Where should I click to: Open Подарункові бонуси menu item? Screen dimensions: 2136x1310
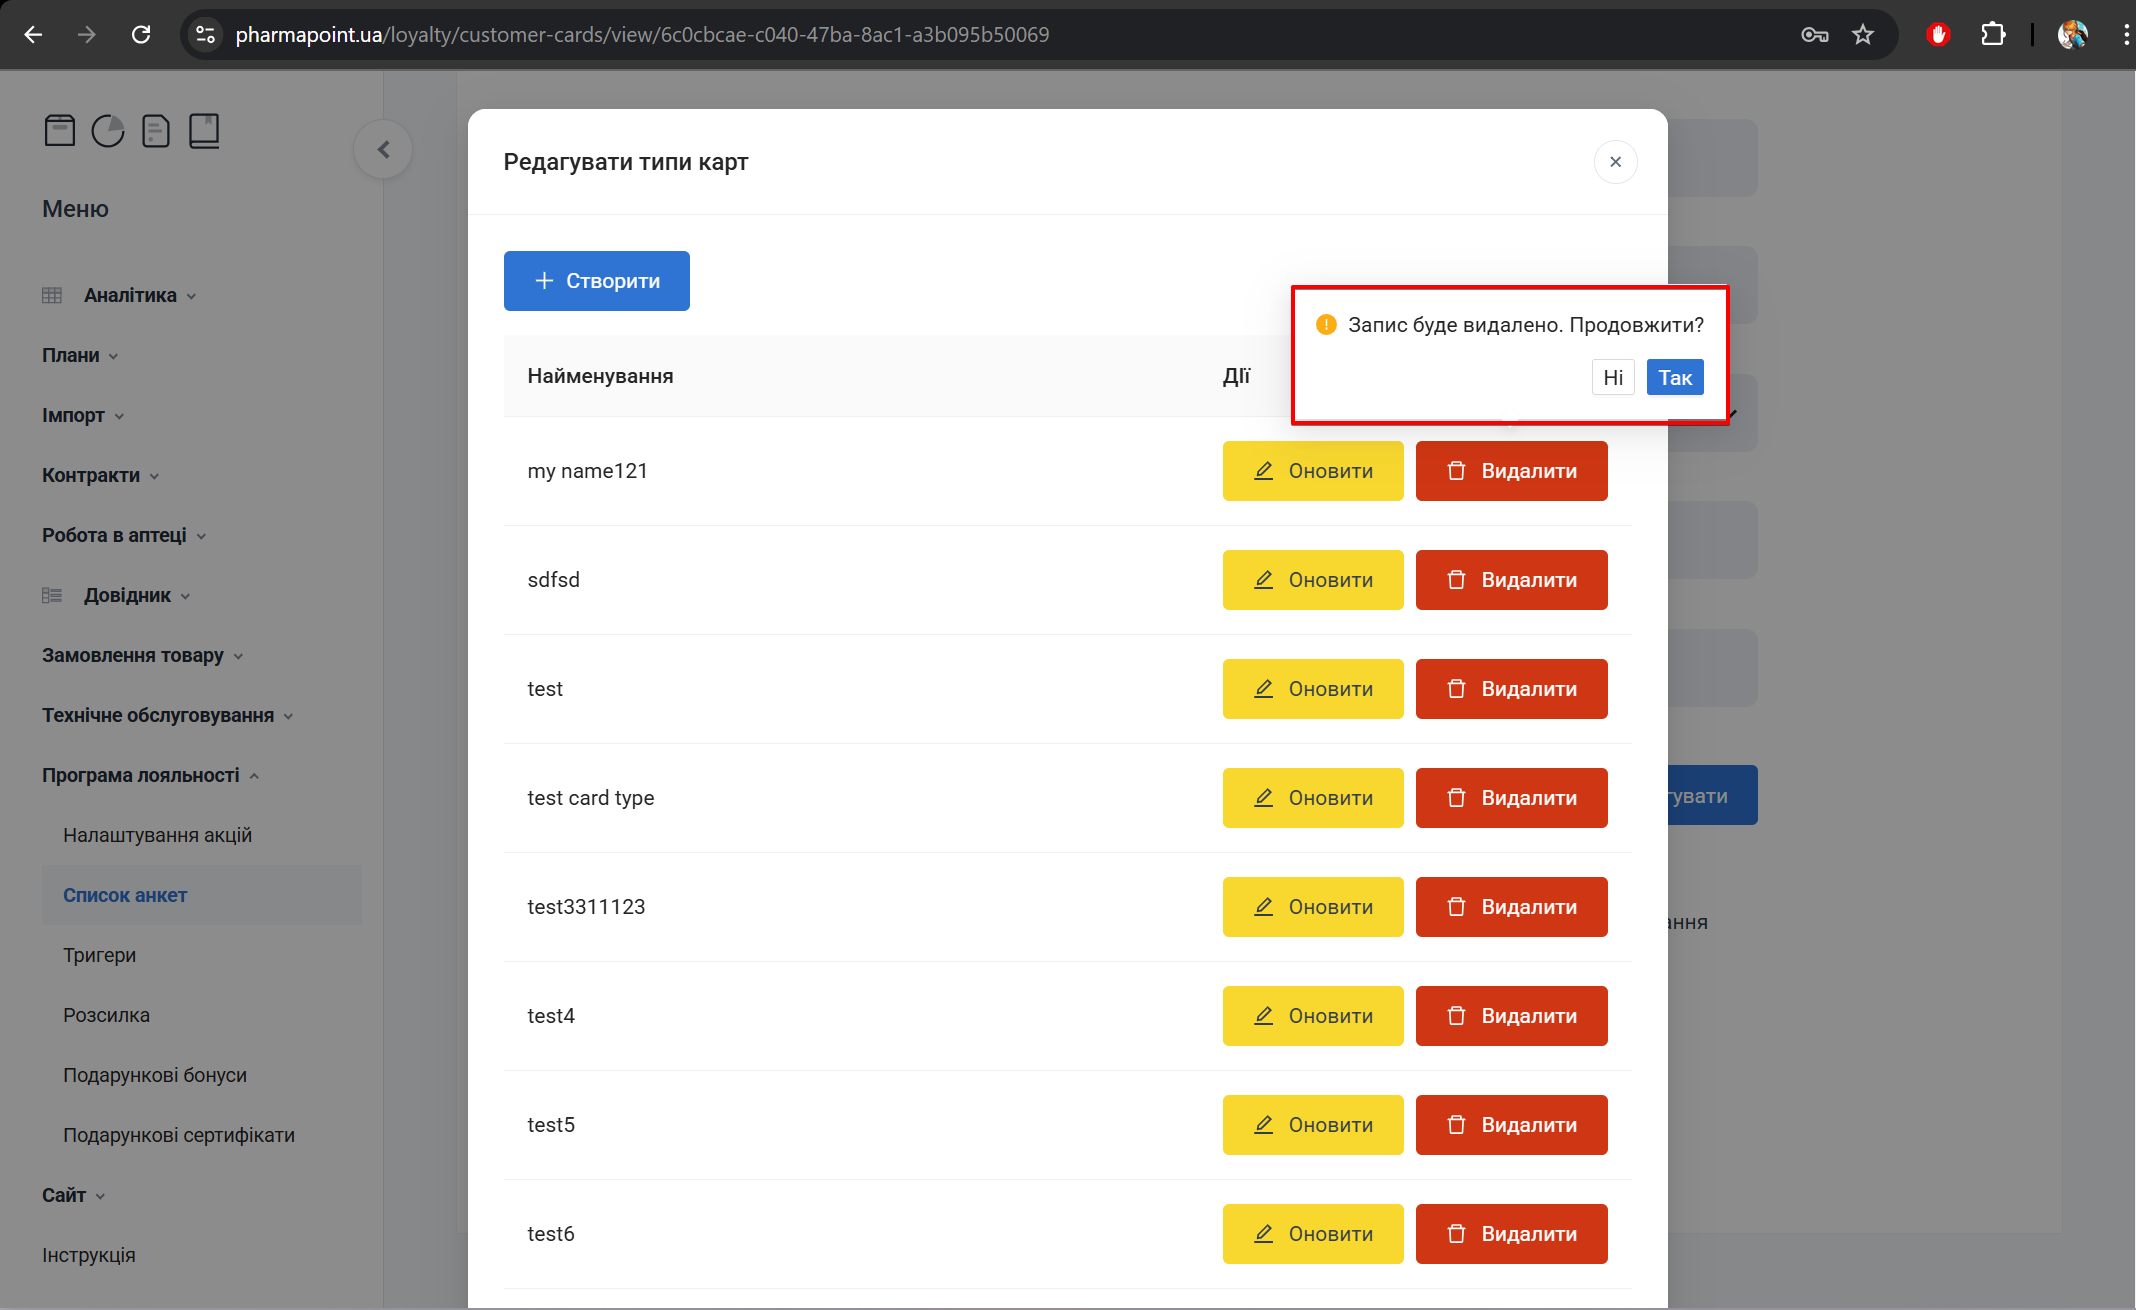pyautogui.click(x=155, y=1075)
